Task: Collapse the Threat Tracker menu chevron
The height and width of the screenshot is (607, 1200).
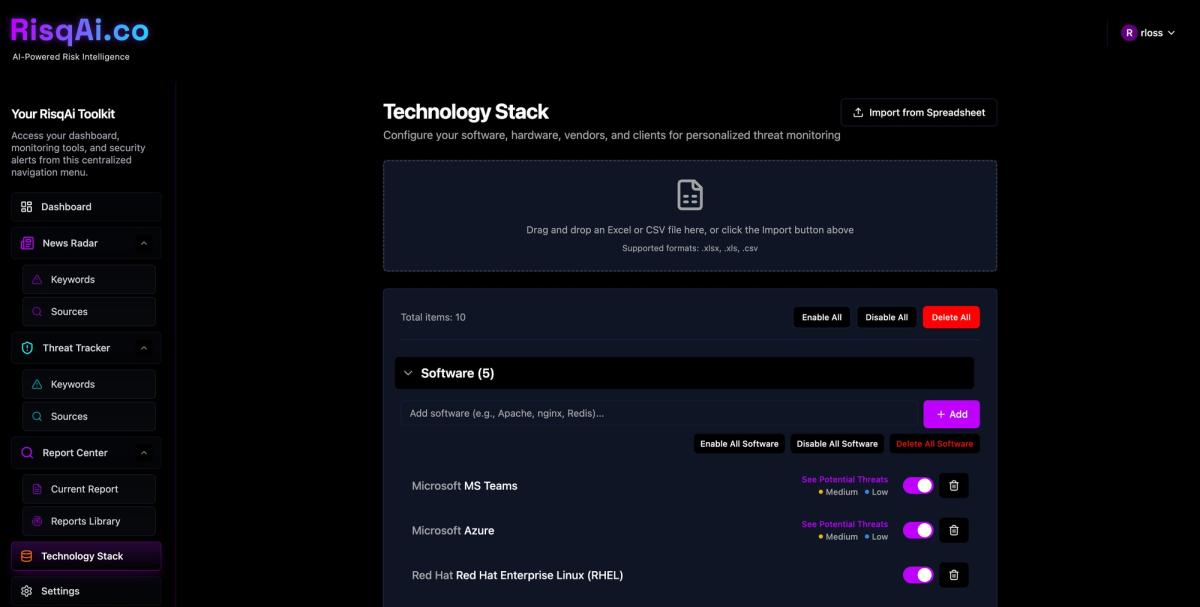Action: [x=144, y=348]
